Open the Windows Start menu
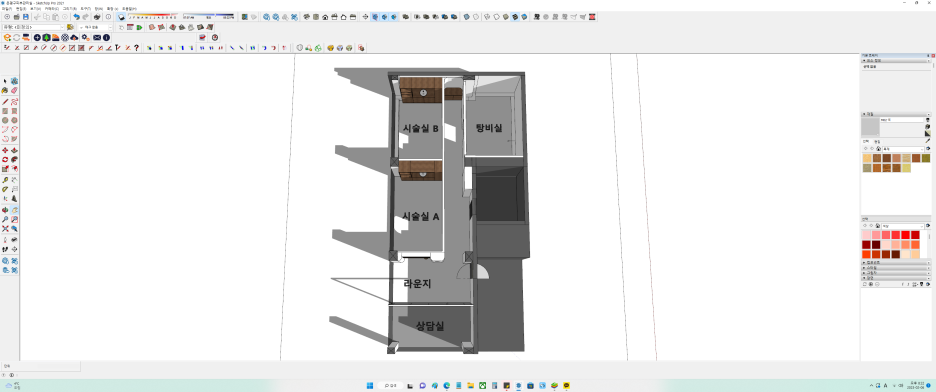This screenshot has width=936, height=392. point(370,385)
